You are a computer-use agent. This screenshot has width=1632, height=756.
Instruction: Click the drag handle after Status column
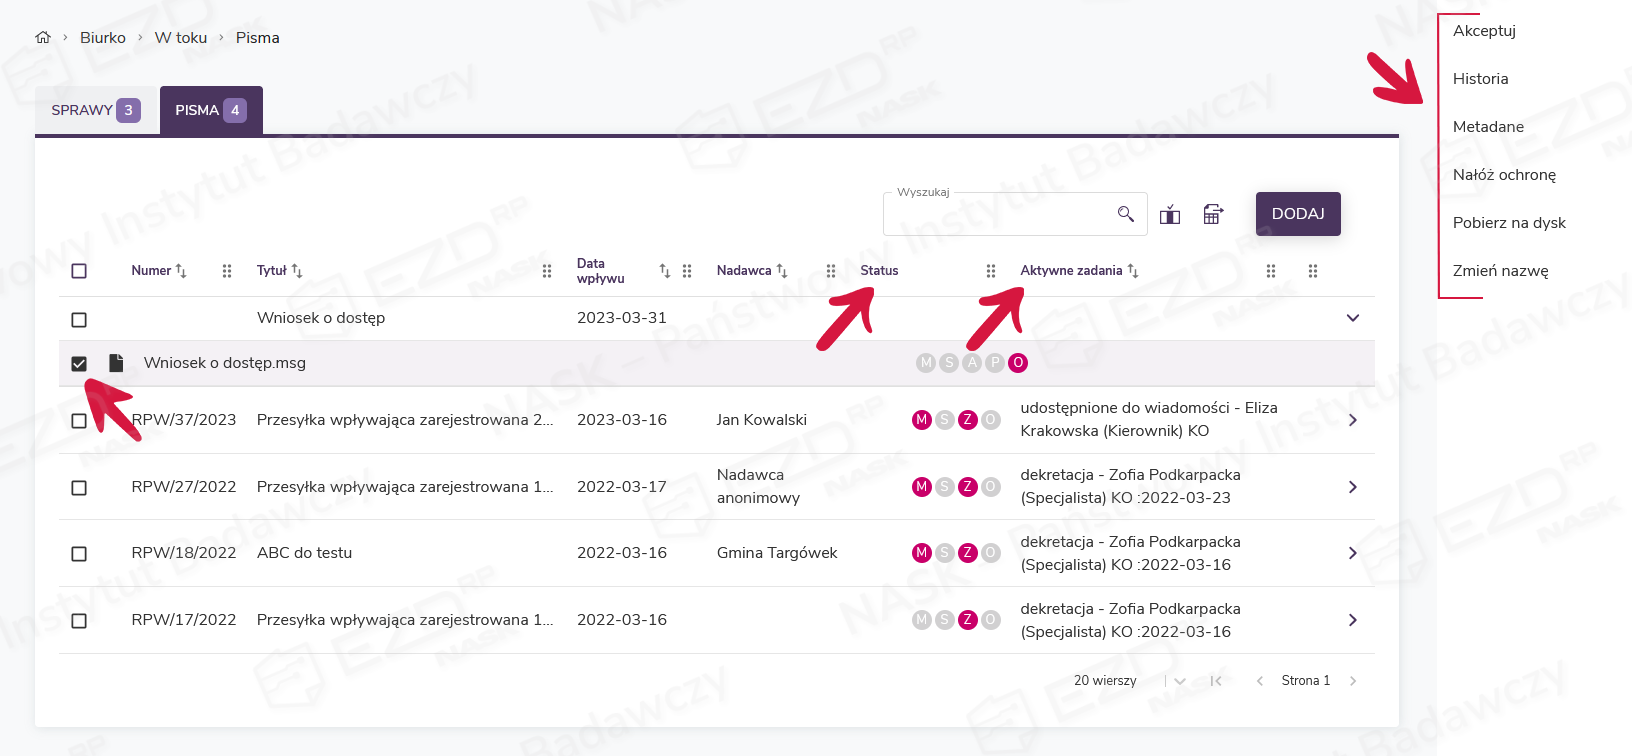[x=990, y=271]
